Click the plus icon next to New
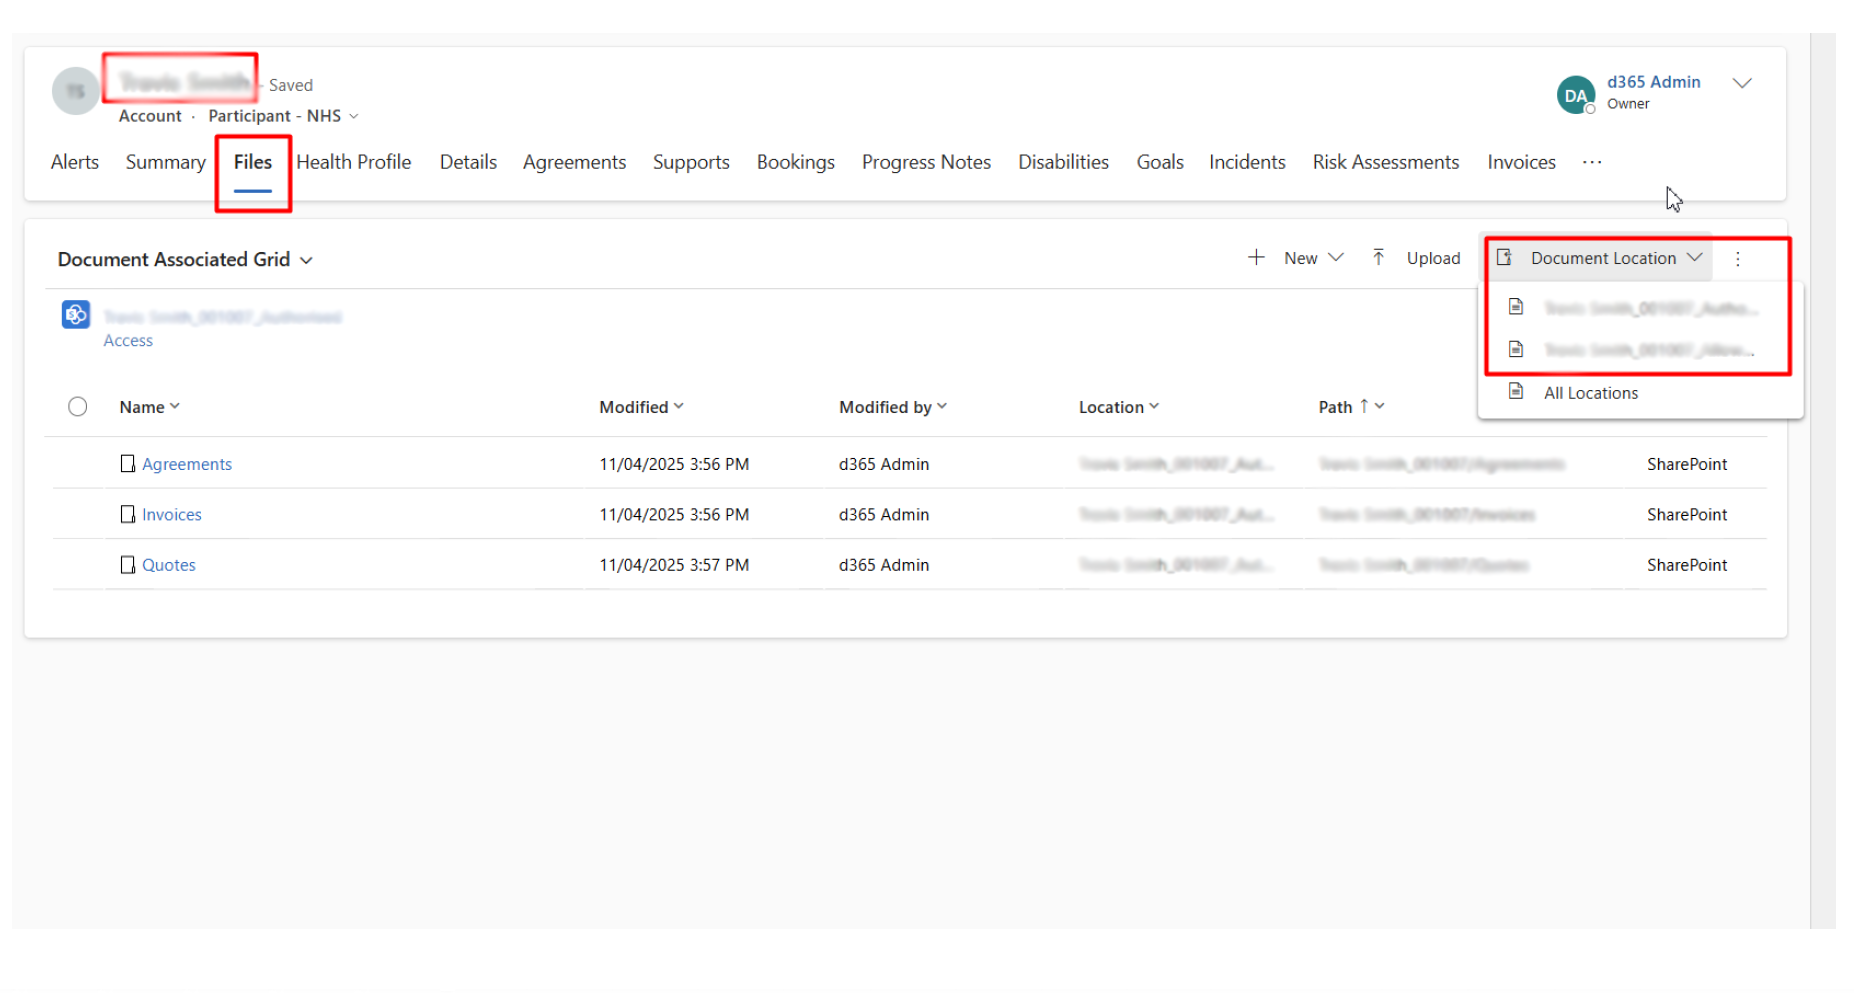The height and width of the screenshot is (994, 1854). coord(1256,258)
